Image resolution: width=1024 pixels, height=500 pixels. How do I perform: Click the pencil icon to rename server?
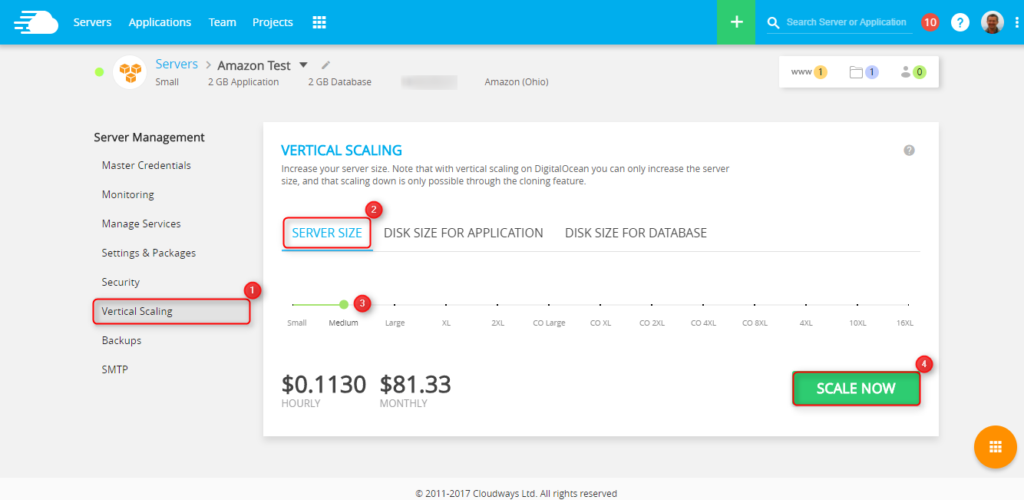pyautogui.click(x=326, y=66)
